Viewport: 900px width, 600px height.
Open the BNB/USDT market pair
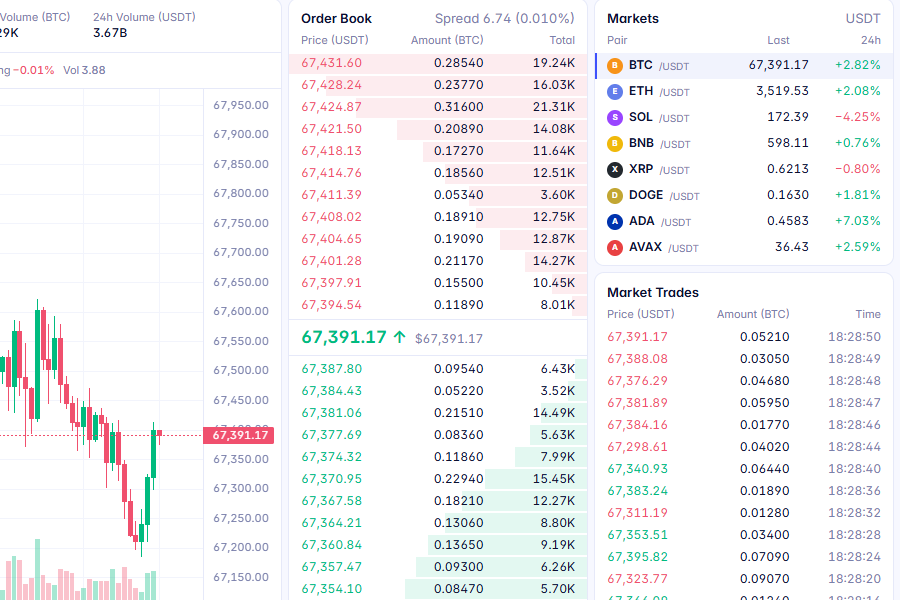tap(744, 144)
